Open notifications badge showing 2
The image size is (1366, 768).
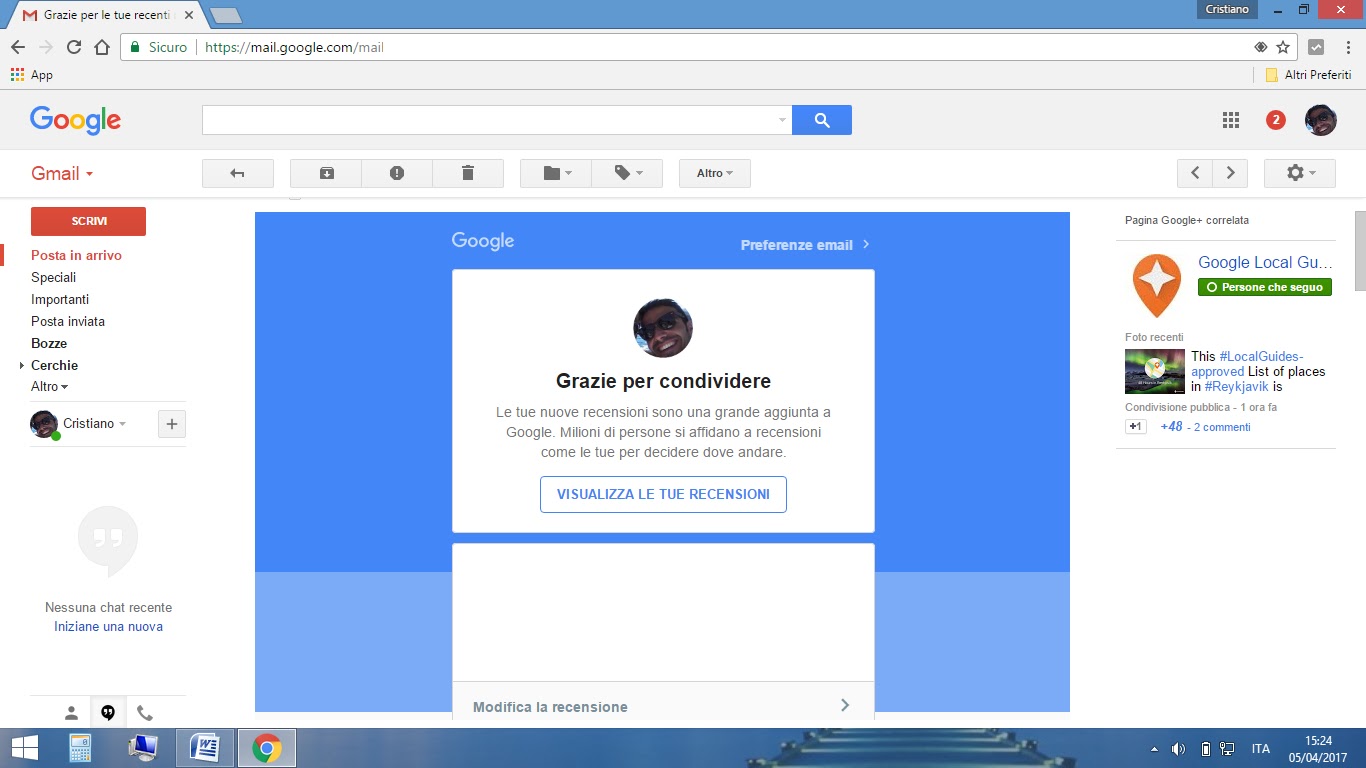coord(1275,120)
